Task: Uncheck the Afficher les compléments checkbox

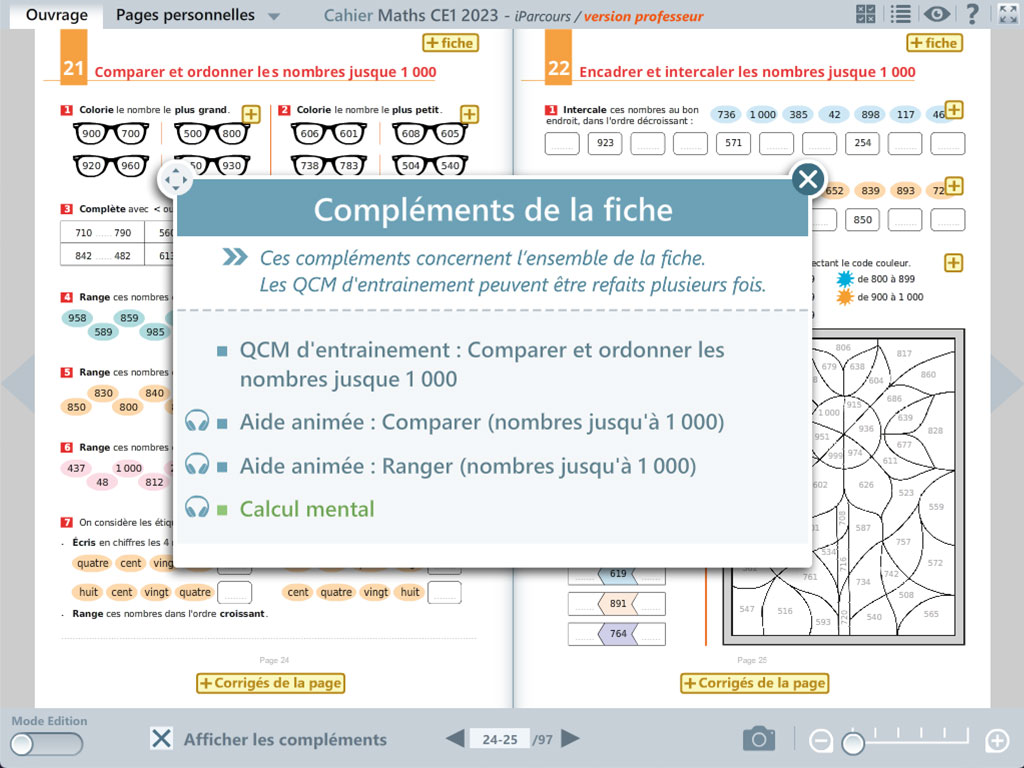Action: click(x=161, y=739)
